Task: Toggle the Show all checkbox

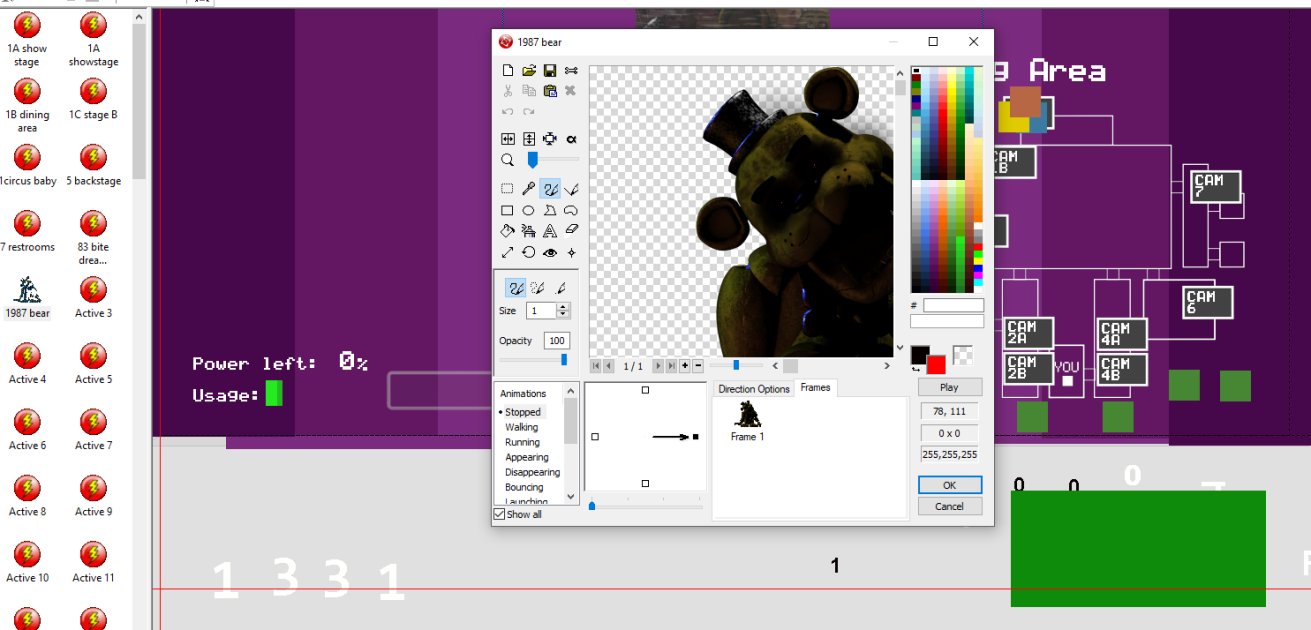Action: [x=500, y=514]
